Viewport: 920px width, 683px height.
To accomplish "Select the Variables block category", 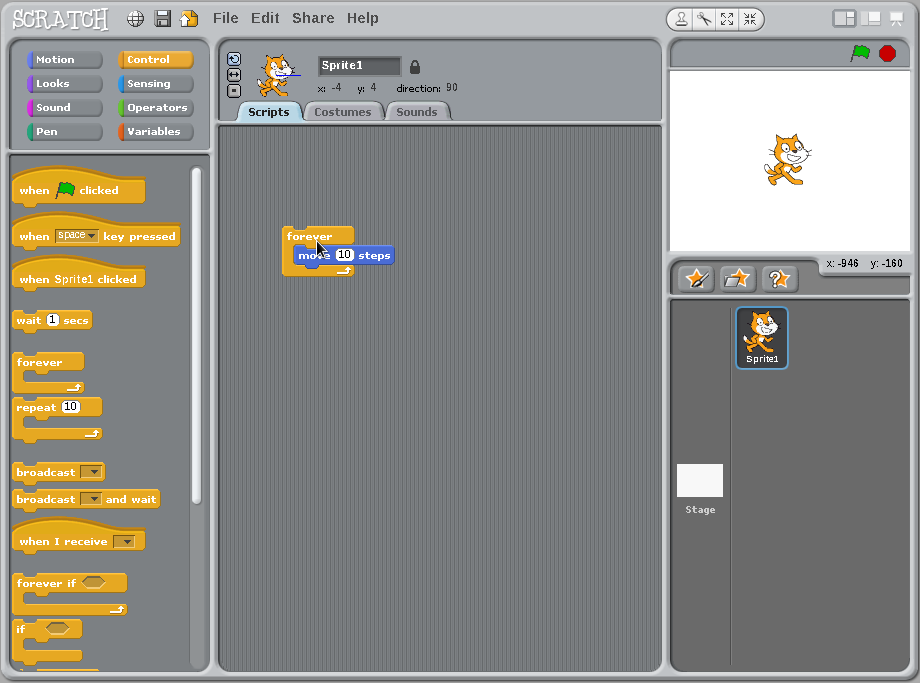I will [155, 131].
